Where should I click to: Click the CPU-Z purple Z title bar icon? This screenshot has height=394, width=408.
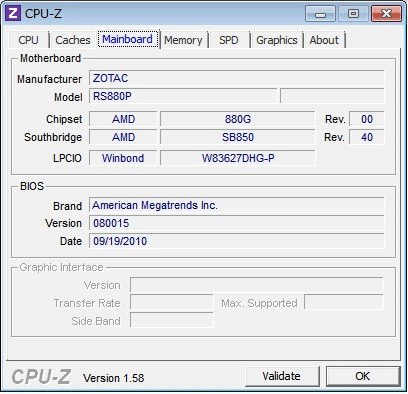tap(13, 14)
